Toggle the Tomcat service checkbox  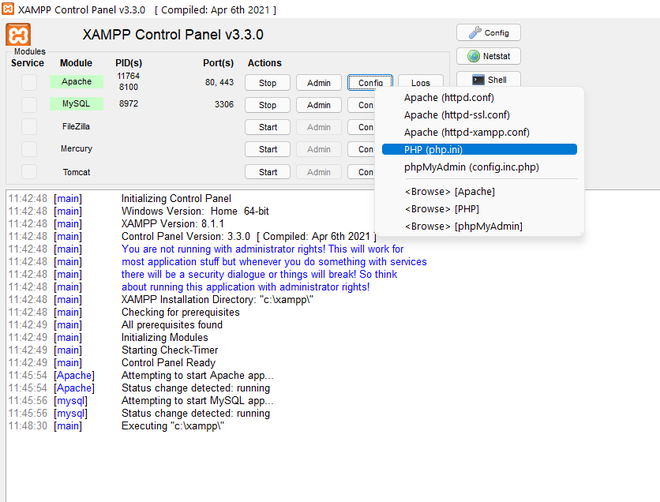pos(29,172)
